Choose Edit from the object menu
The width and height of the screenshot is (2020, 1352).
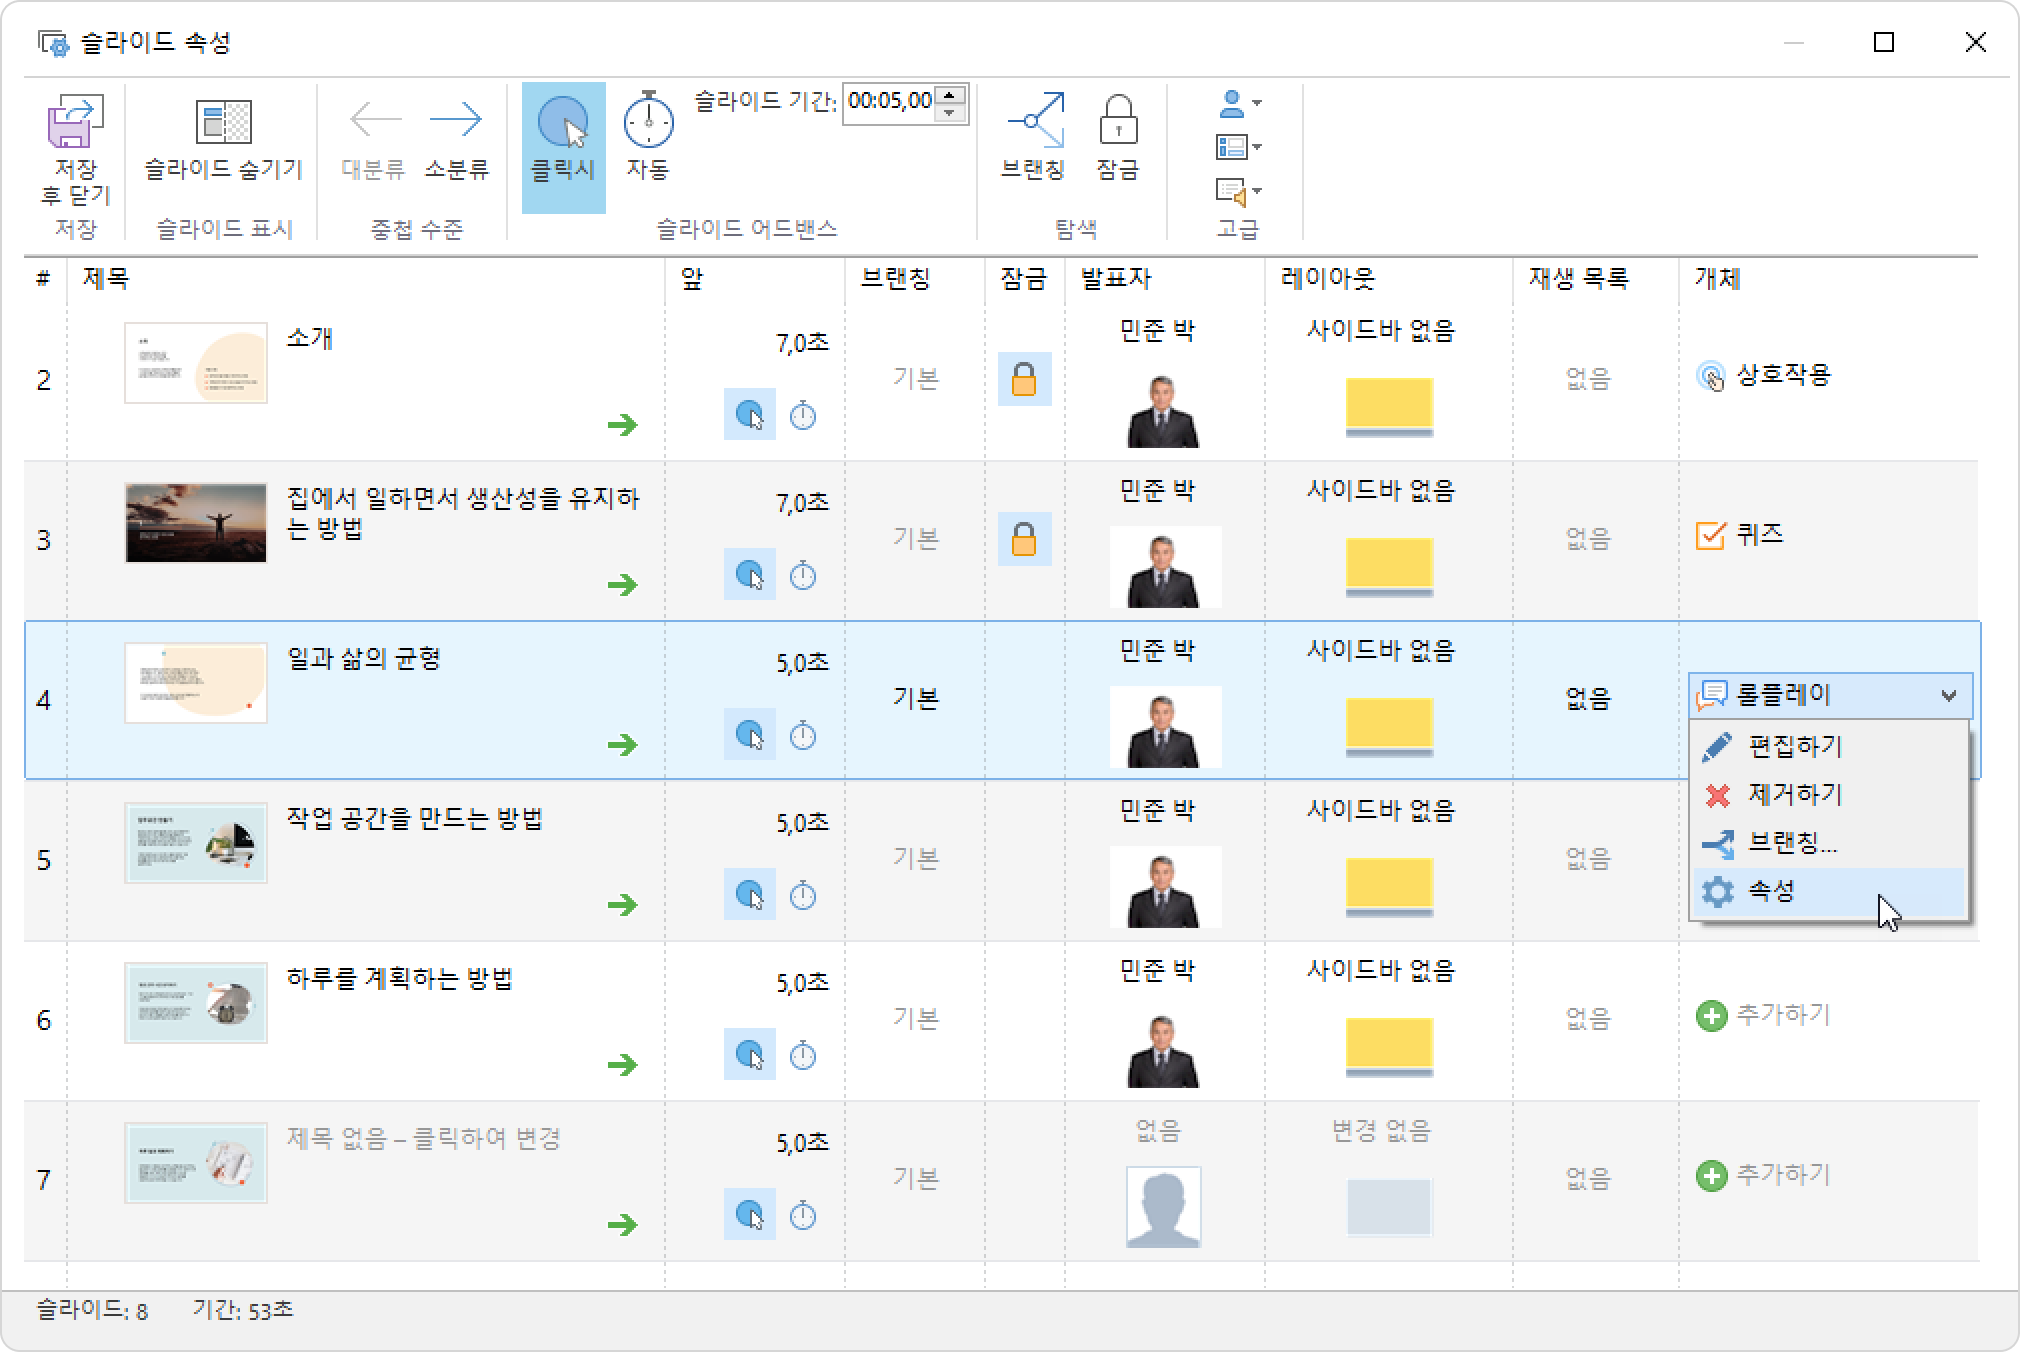tap(1794, 746)
